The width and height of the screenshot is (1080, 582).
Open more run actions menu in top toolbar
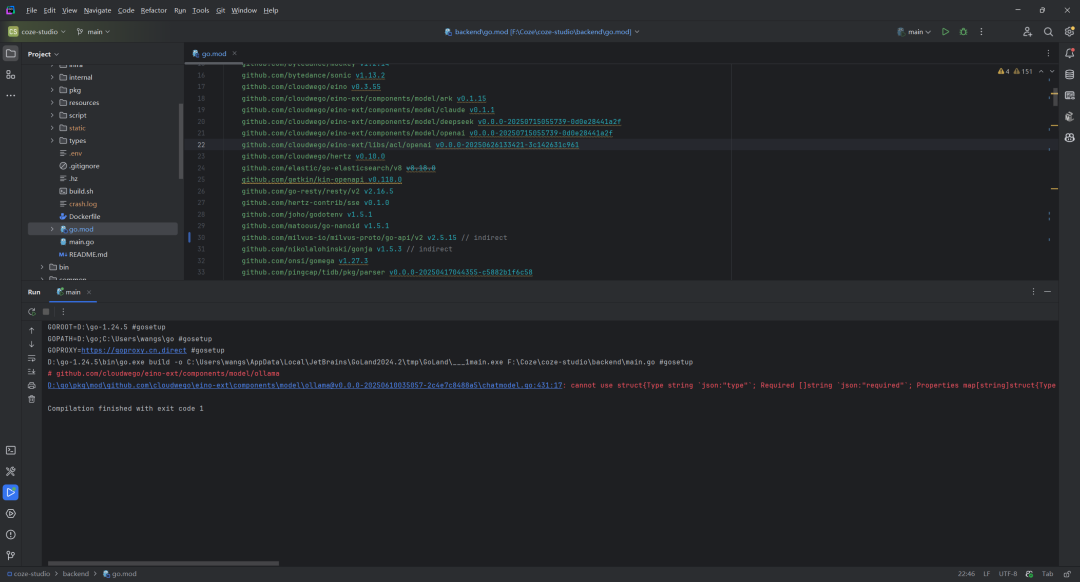point(982,32)
